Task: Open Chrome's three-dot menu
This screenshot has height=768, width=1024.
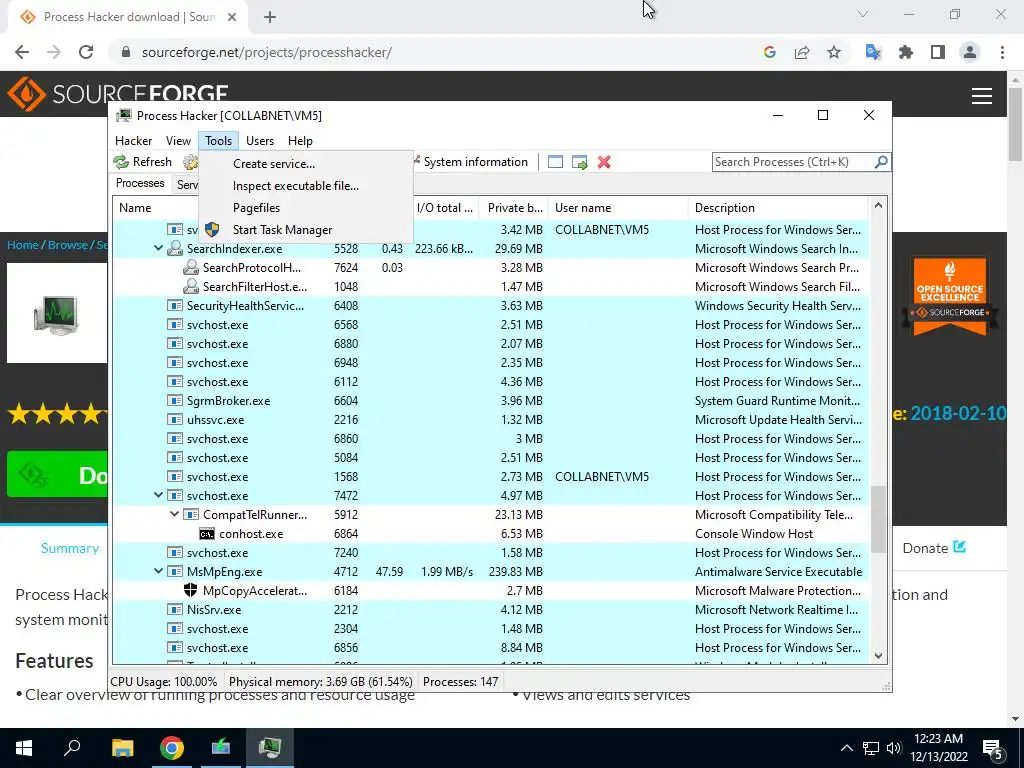Action: click(1002, 52)
